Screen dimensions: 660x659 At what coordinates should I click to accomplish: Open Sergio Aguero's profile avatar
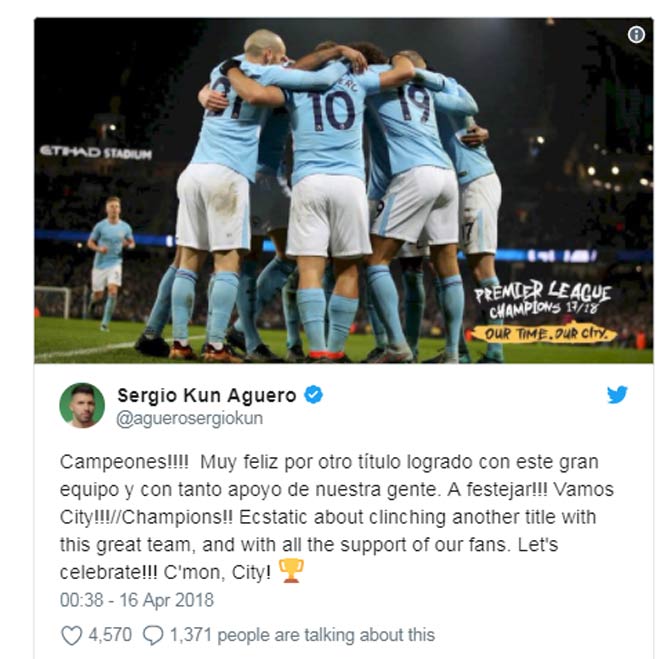82,405
